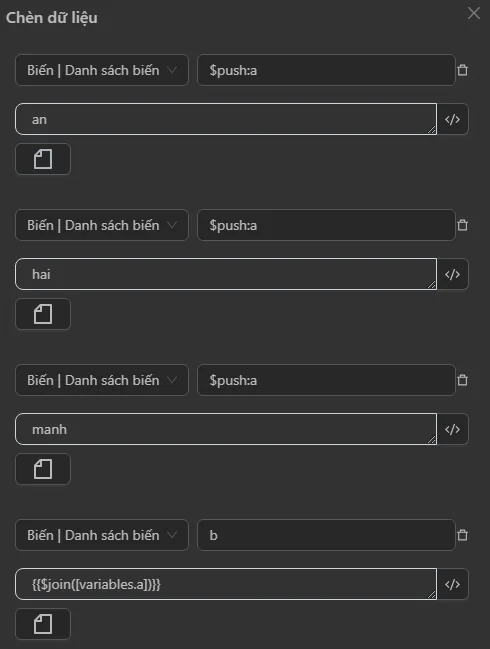Open code editor for value 'hai'
Image resolution: width=490 pixels, height=649 pixels.
[x=452, y=274]
